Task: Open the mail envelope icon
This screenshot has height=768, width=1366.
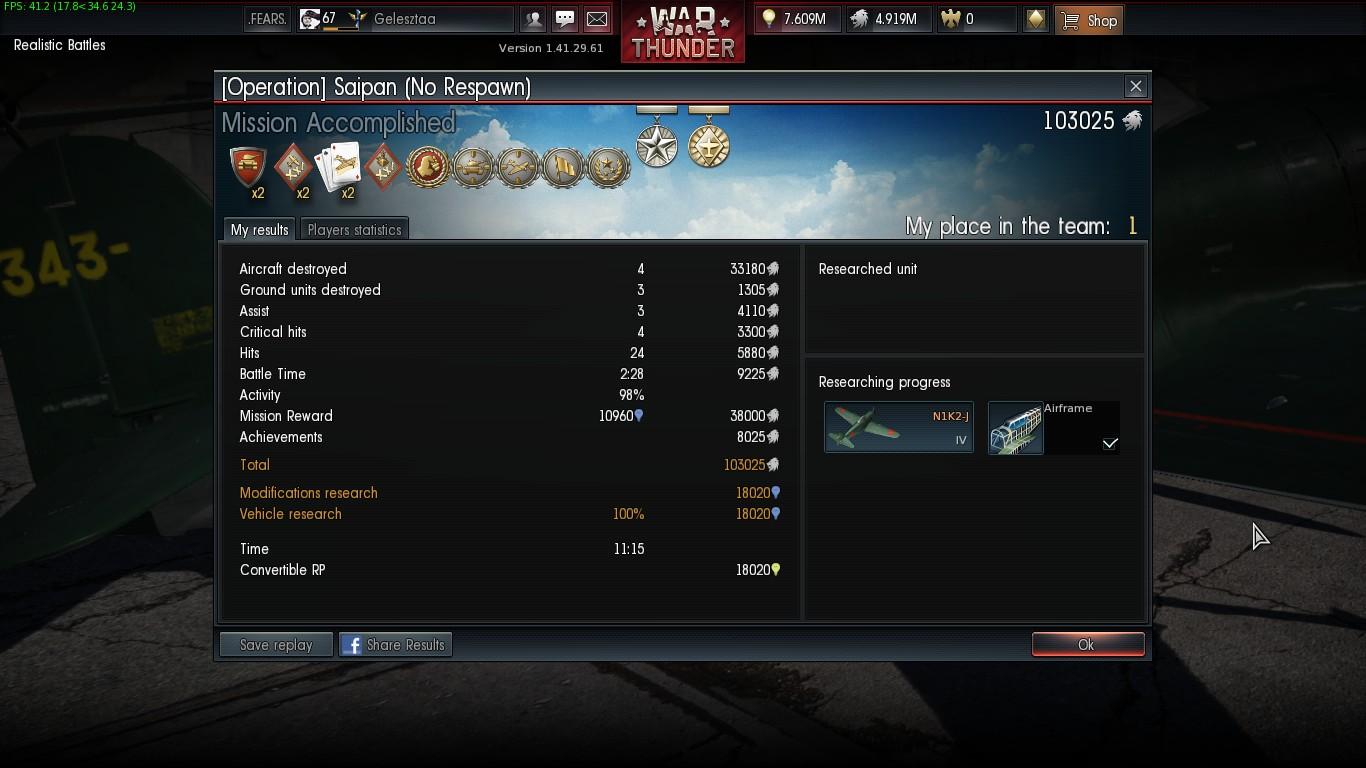Action: (x=596, y=19)
